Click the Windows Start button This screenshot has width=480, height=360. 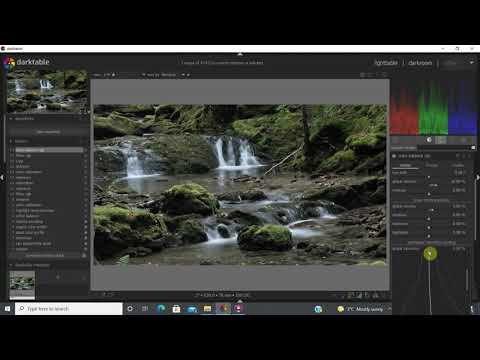(7, 309)
